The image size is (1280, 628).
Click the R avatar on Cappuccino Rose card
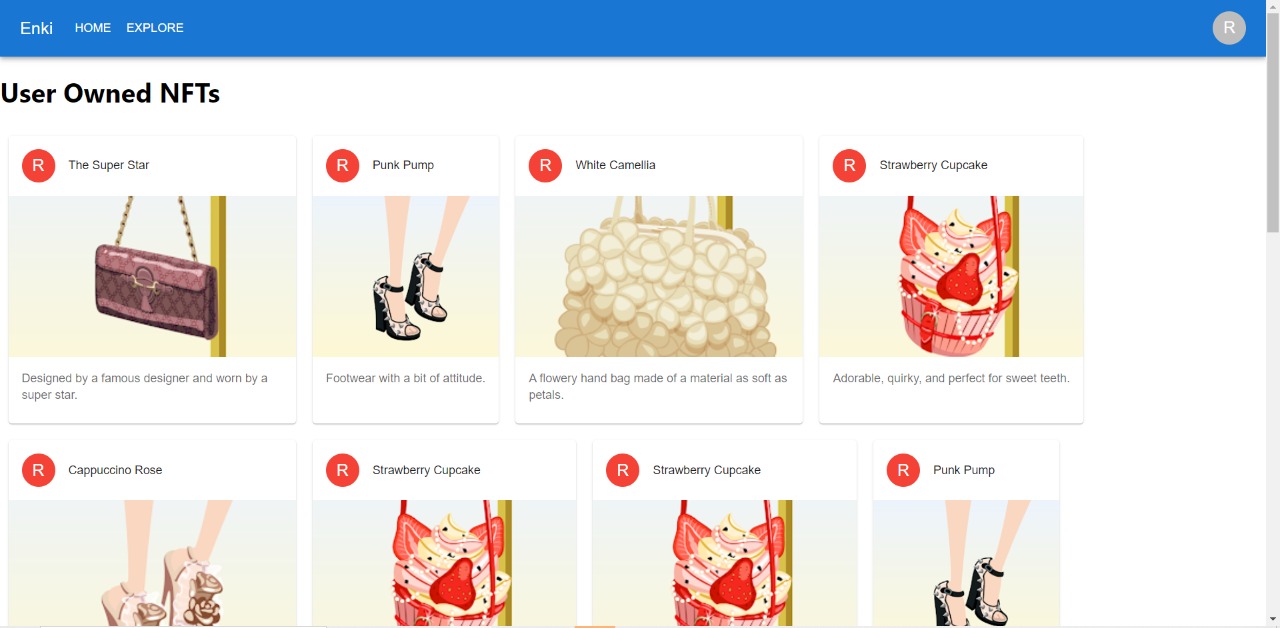[x=38, y=470]
